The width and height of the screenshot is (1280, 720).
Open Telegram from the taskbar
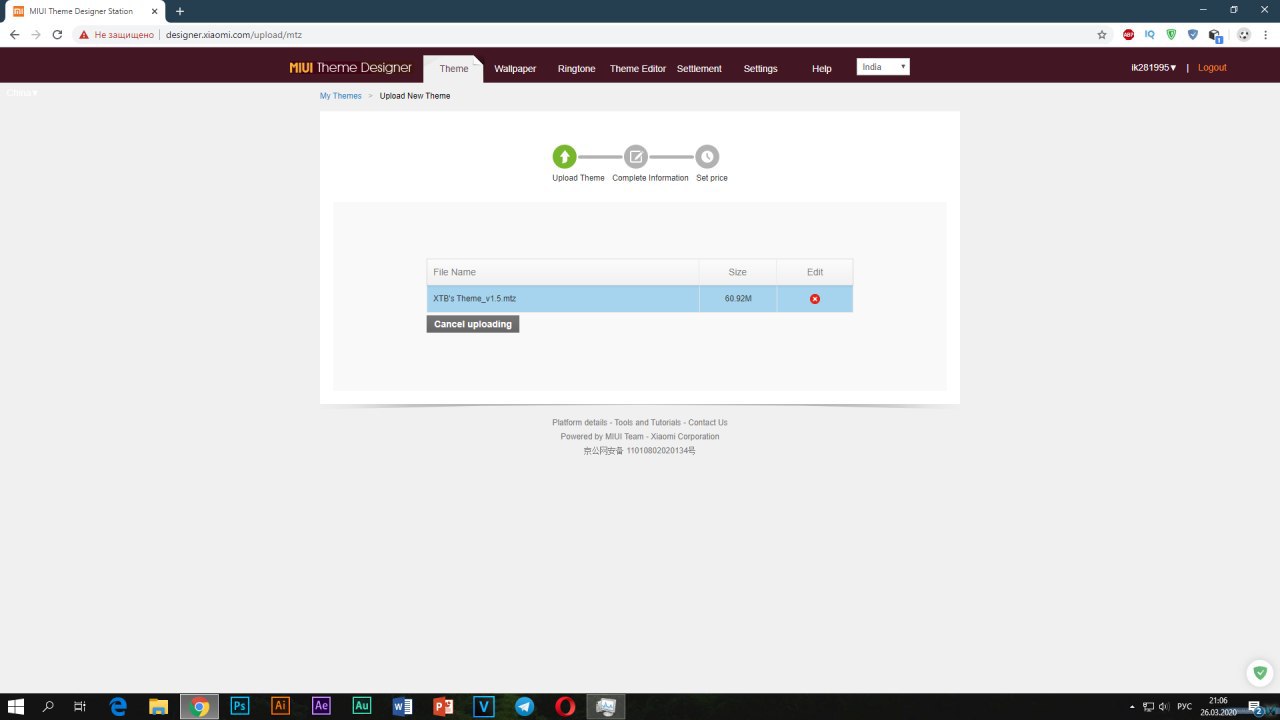click(x=524, y=706)
